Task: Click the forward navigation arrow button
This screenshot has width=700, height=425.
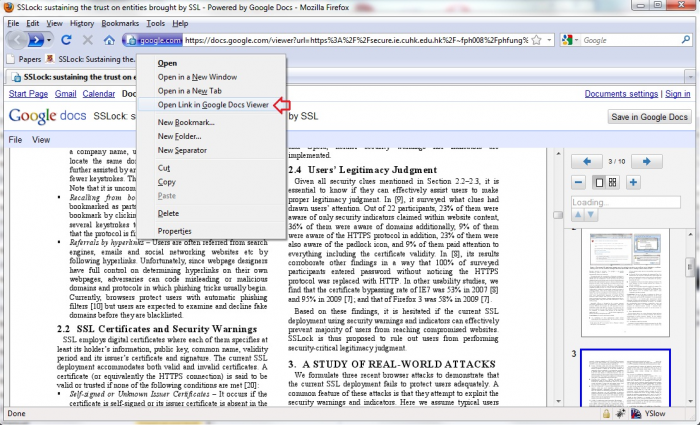Action: [x=36, y=40]
